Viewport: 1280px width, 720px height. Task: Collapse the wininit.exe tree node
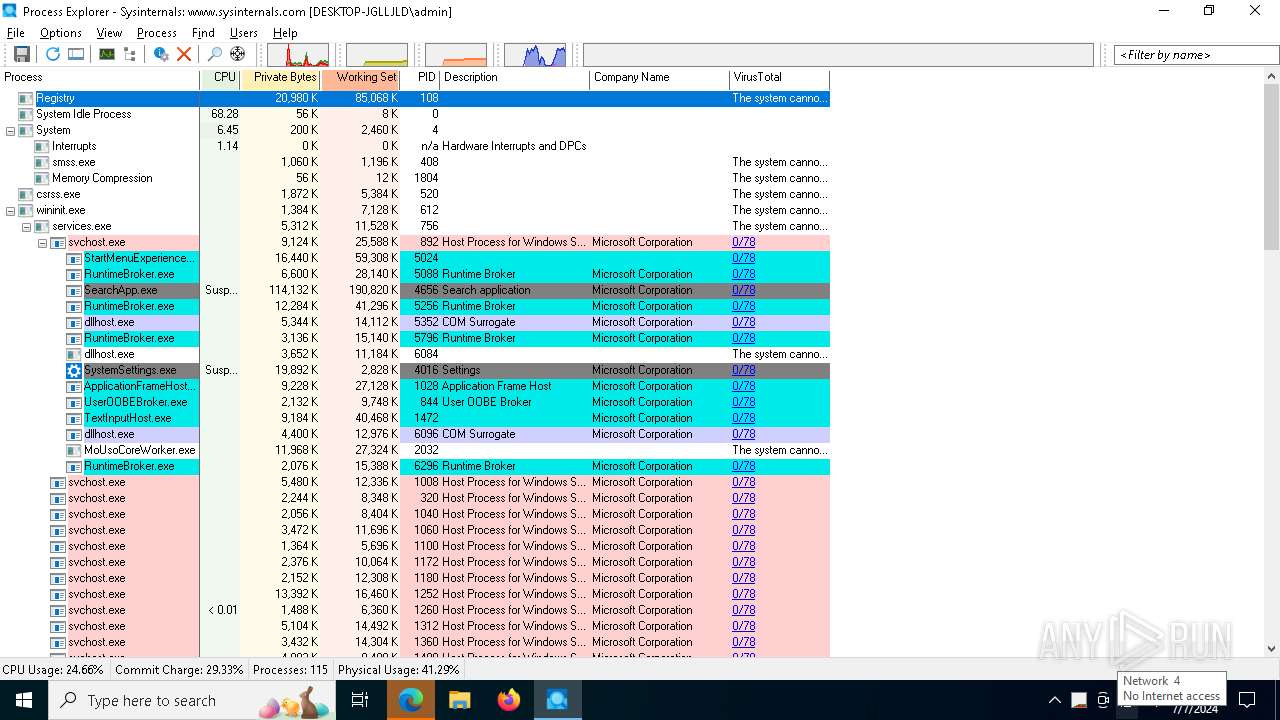click(10, 210)
